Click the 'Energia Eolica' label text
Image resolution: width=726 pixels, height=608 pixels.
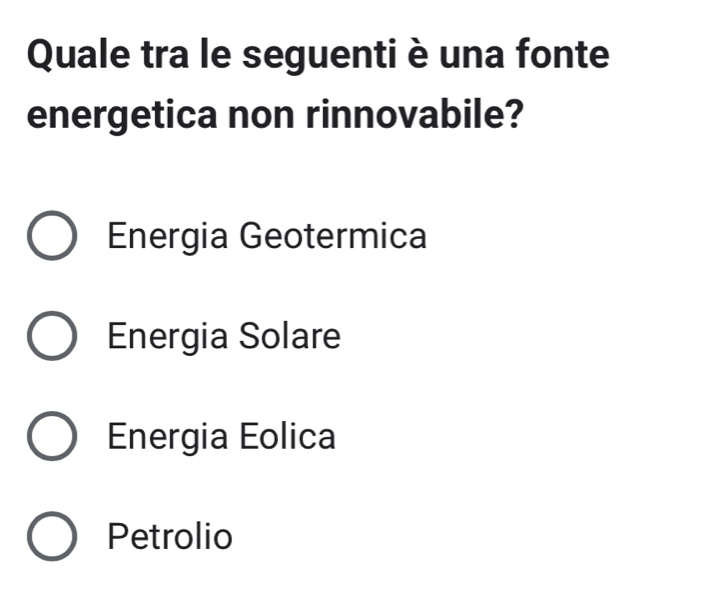coord(222,437)
